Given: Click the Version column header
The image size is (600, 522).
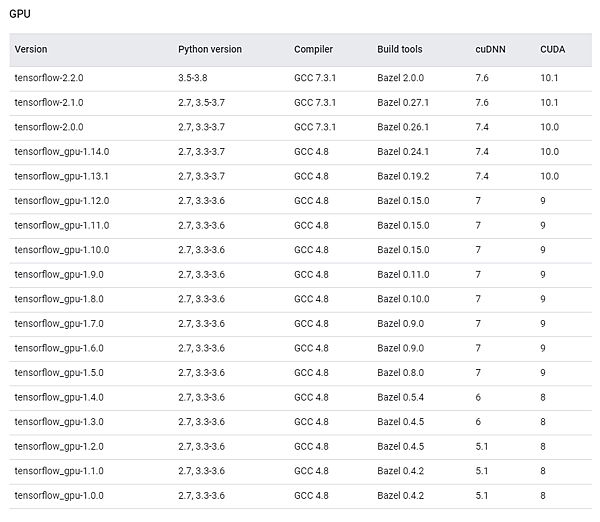Looking at the screenshot, I should coord(31,49).
